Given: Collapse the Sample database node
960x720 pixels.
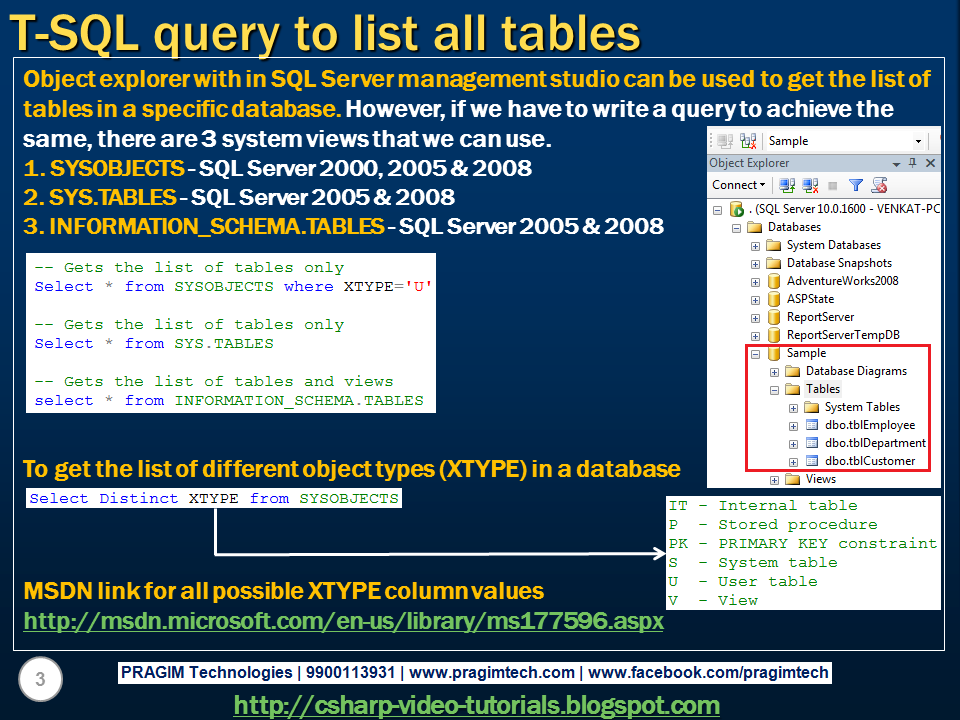Looking at the screenshot, I should click(x=756, y=354).
